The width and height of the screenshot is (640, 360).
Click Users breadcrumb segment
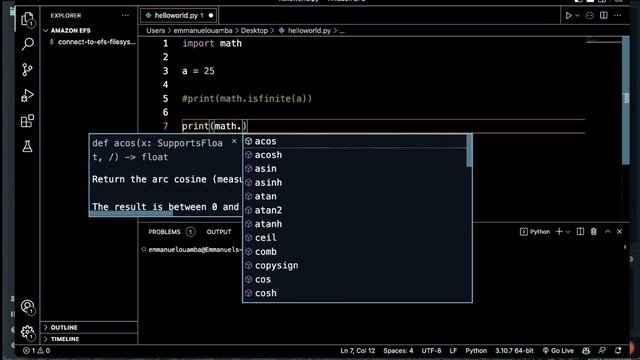point(156,31)
